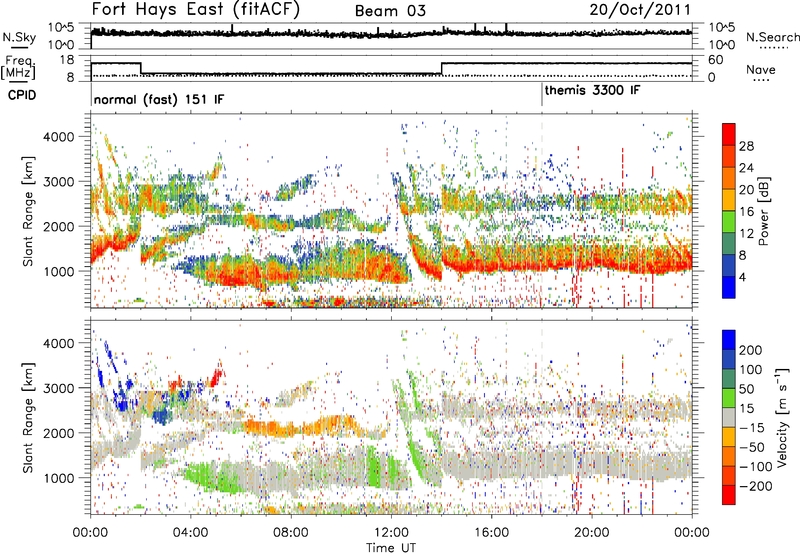800x554 pixels.
Task: Click the '08:00' time axis label
Action: [291, 533]
